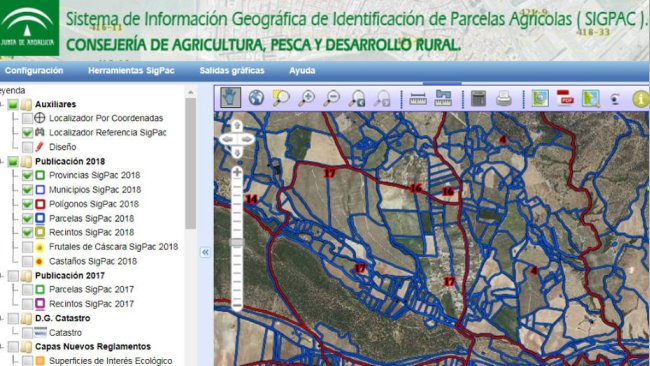
Task: Click the legend panel vertical scrollbar thumb
Action: point(190,164)
